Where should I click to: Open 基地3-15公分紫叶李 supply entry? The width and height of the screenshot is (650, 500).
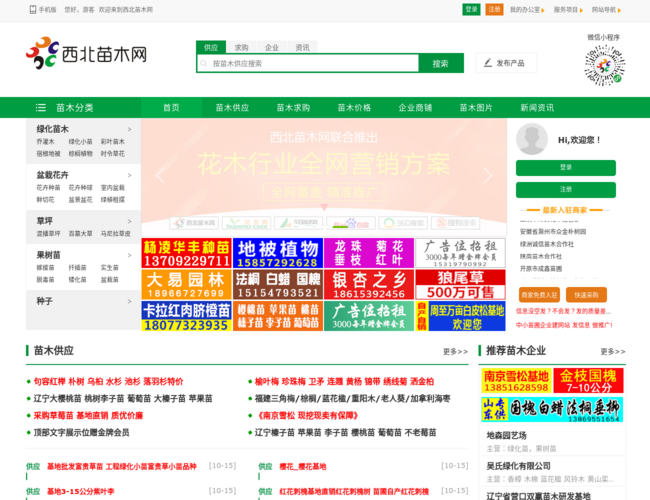80,491
